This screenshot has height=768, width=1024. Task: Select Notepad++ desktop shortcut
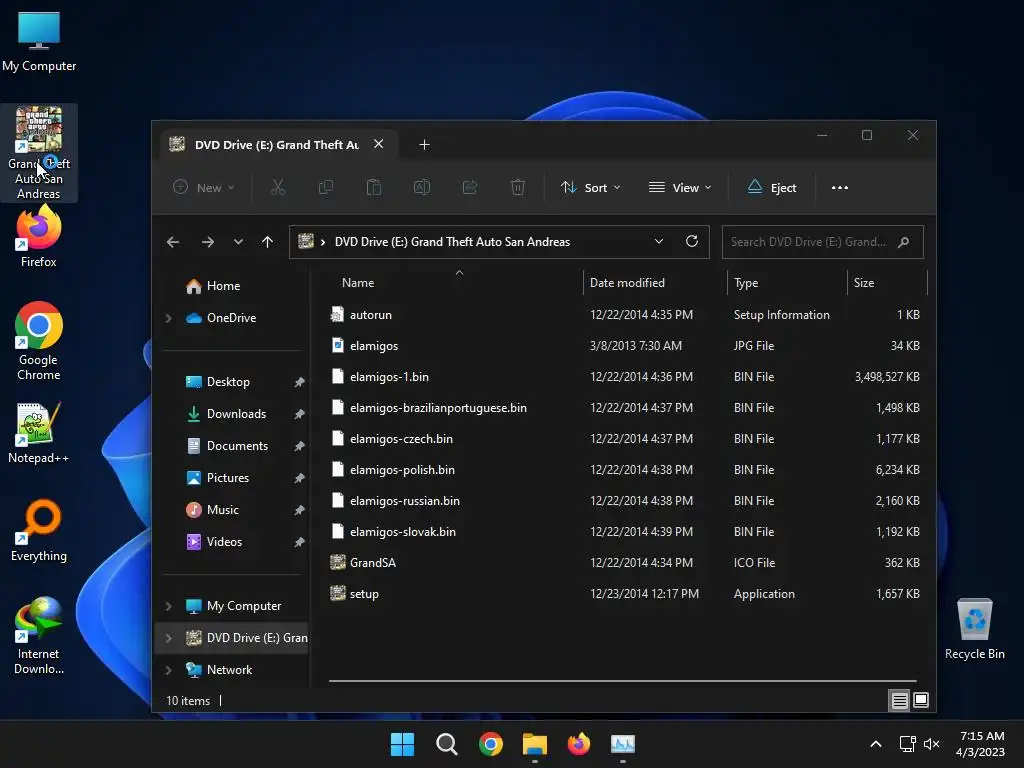[39, 433]
